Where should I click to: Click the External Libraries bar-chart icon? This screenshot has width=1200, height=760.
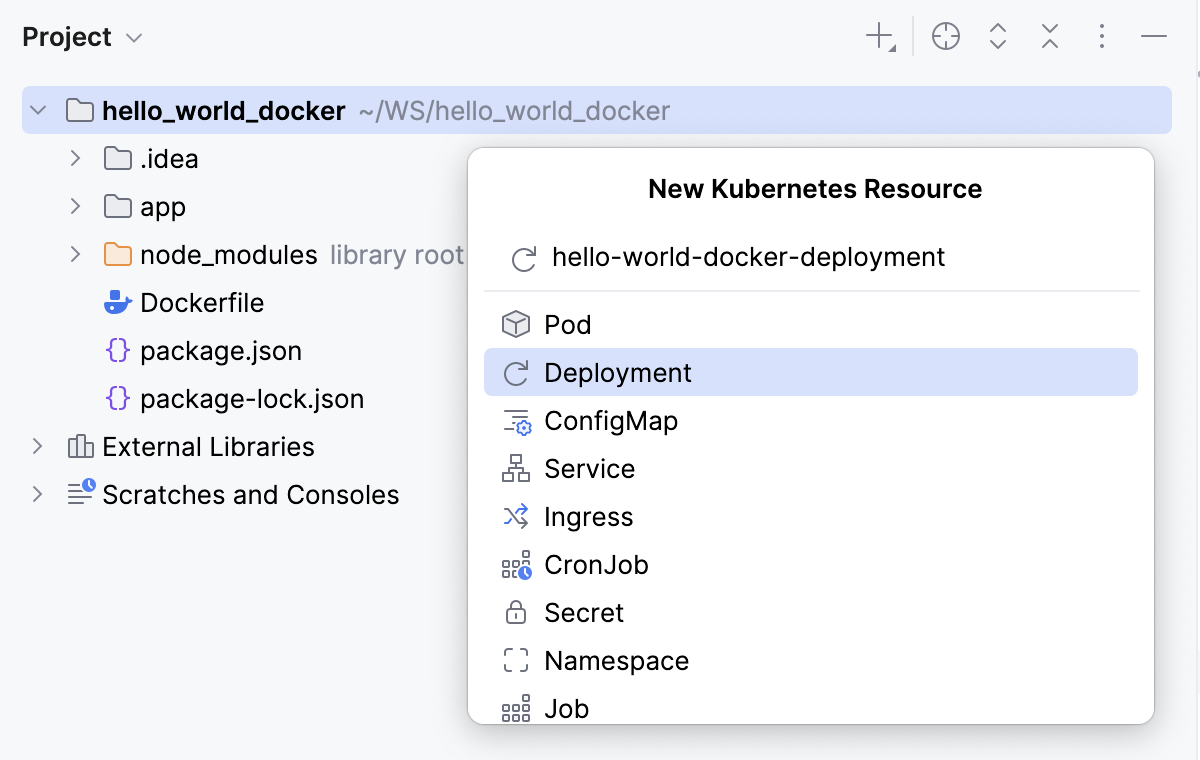click(81, 446)
